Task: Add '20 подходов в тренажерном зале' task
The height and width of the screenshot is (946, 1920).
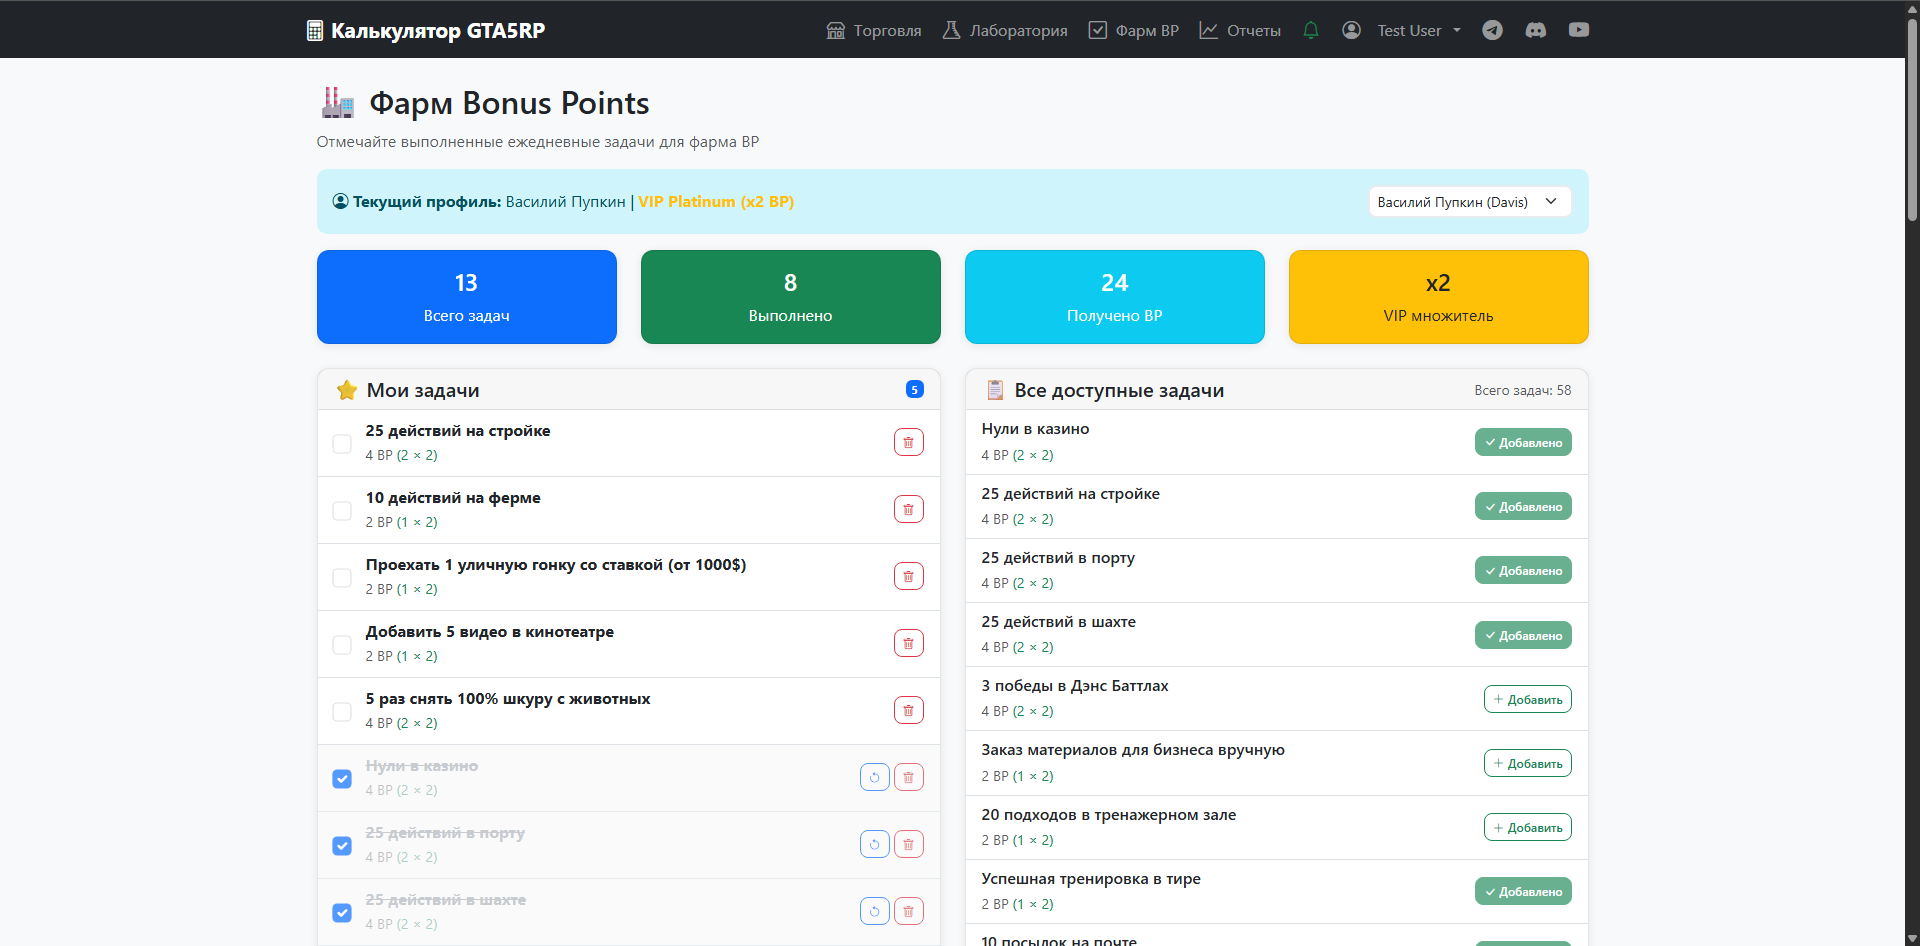Action: pyautogui.click(x=1527, y=827)
